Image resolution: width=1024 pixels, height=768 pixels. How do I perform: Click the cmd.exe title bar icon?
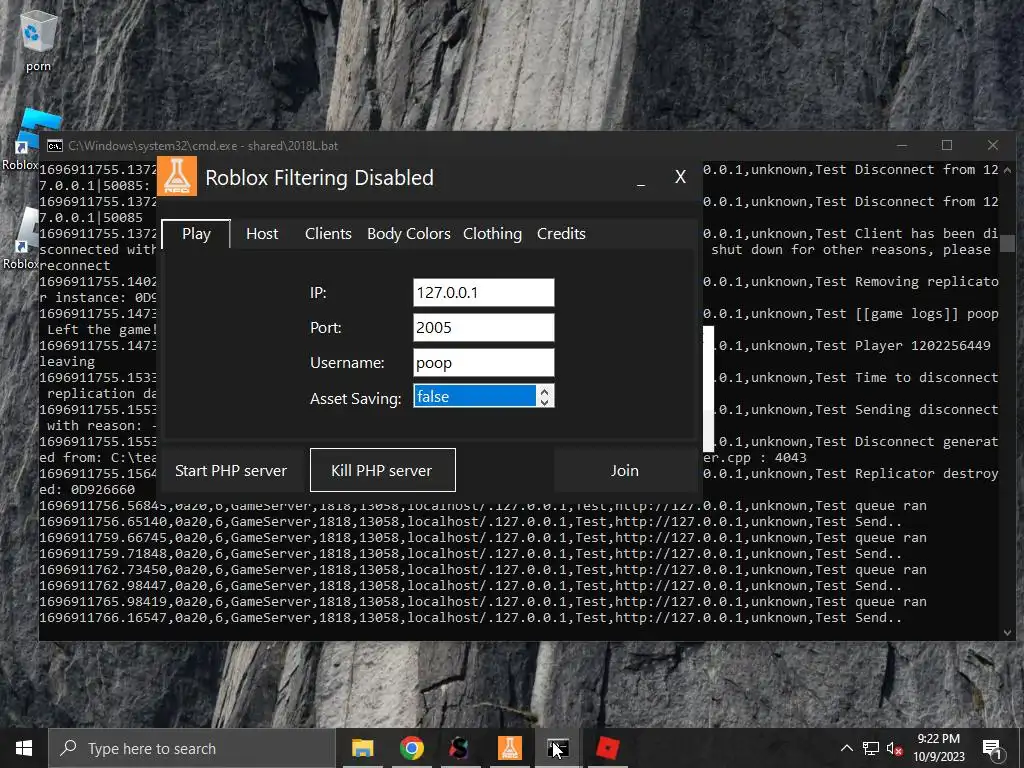pyautogui.click(x=55, y=146)
